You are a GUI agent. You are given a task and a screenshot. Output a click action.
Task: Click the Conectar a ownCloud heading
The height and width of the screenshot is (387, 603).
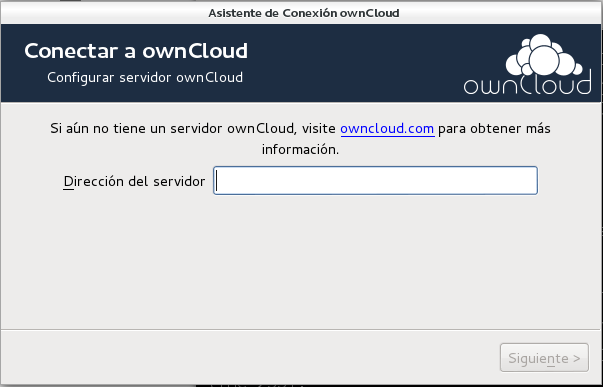pos(136,51)
